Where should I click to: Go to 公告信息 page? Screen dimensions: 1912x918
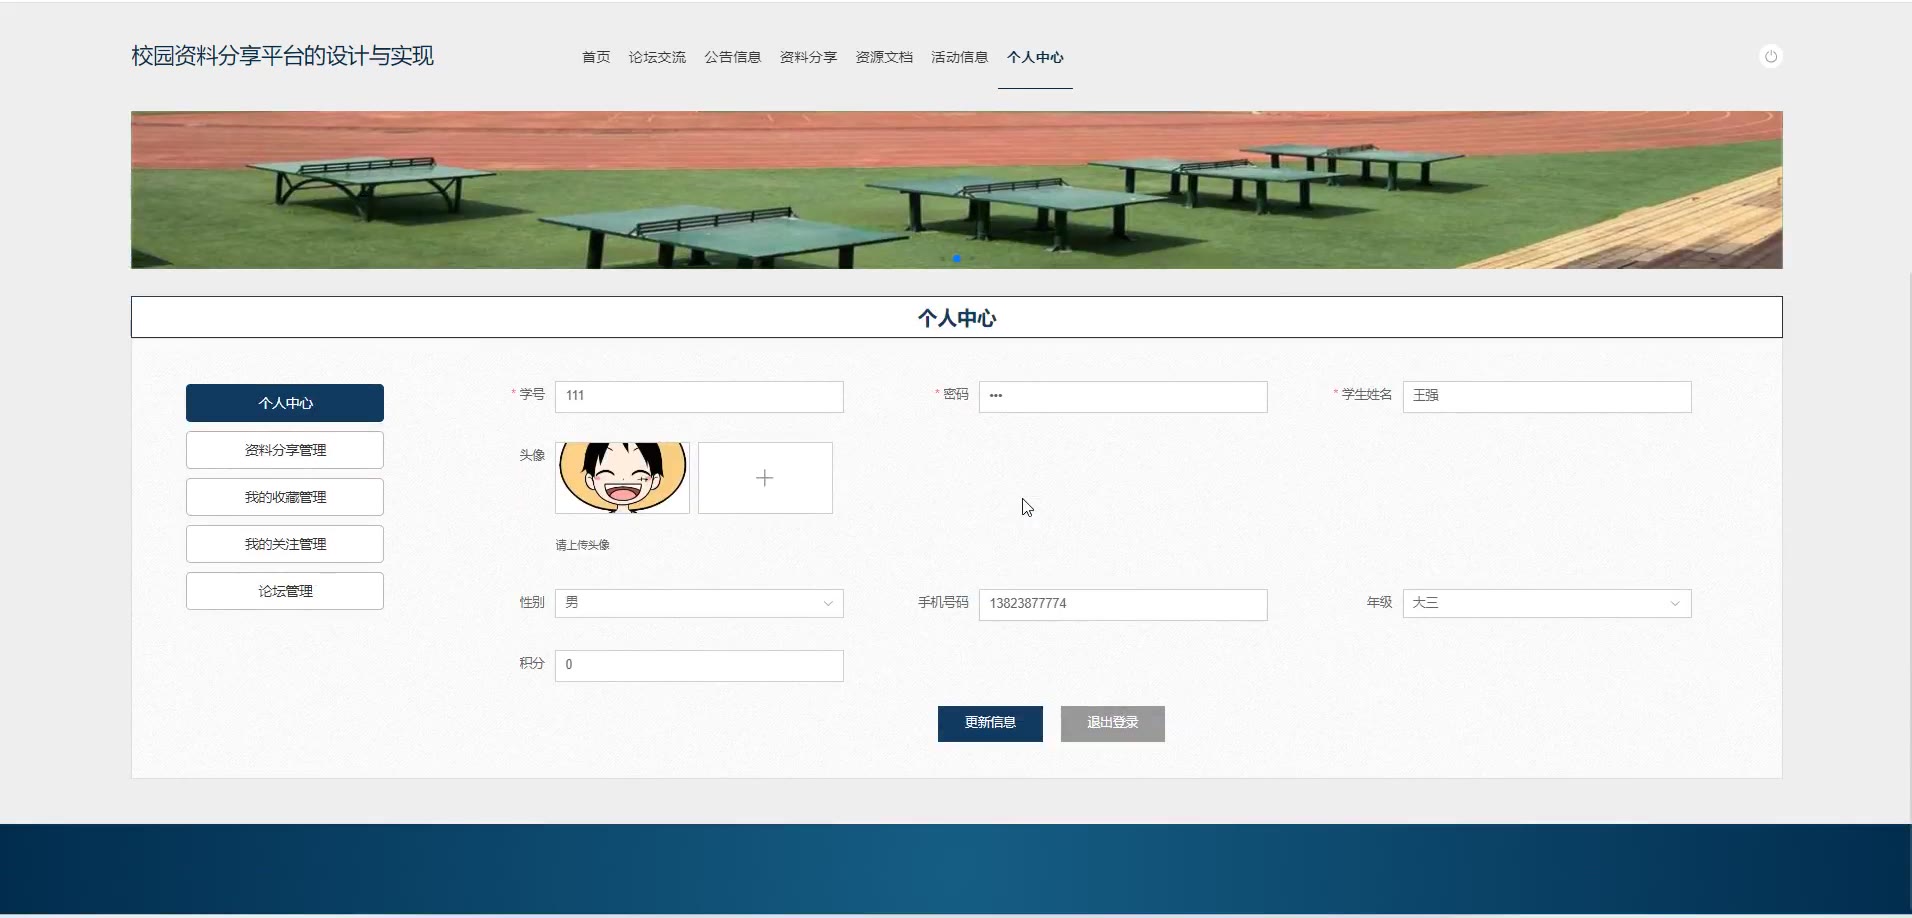733,57
